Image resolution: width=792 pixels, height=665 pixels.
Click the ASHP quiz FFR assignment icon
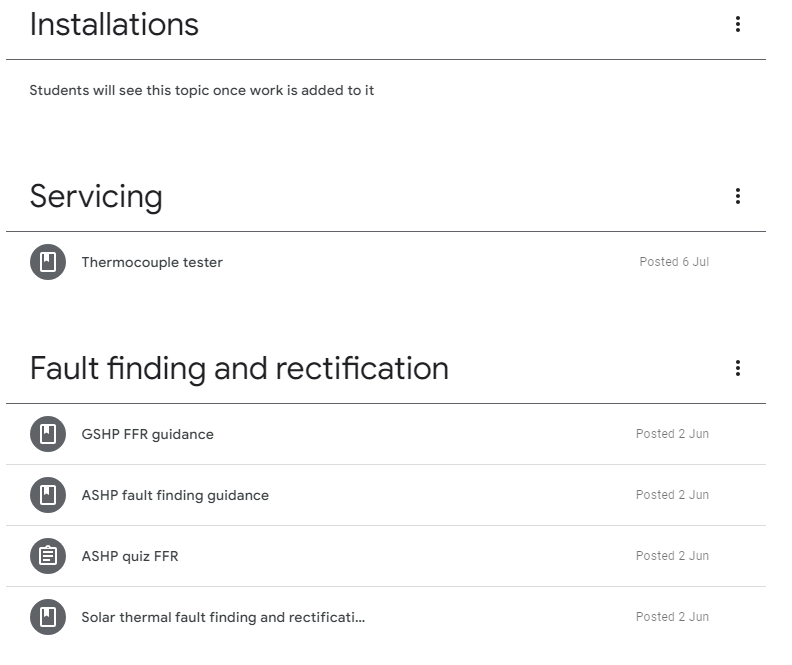click(x=48, y=556)
